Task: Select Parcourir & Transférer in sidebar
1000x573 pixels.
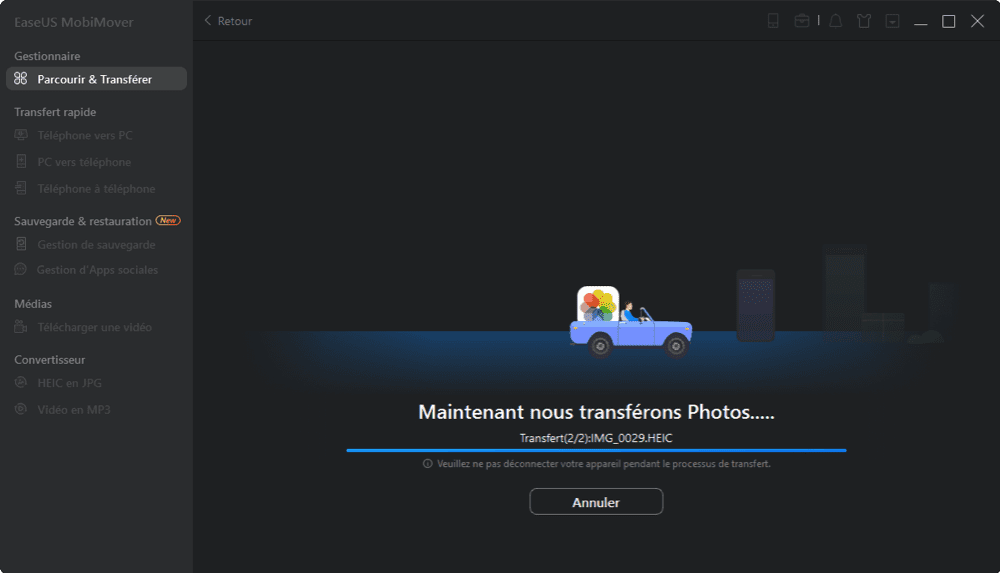Action: click(95, 79)
